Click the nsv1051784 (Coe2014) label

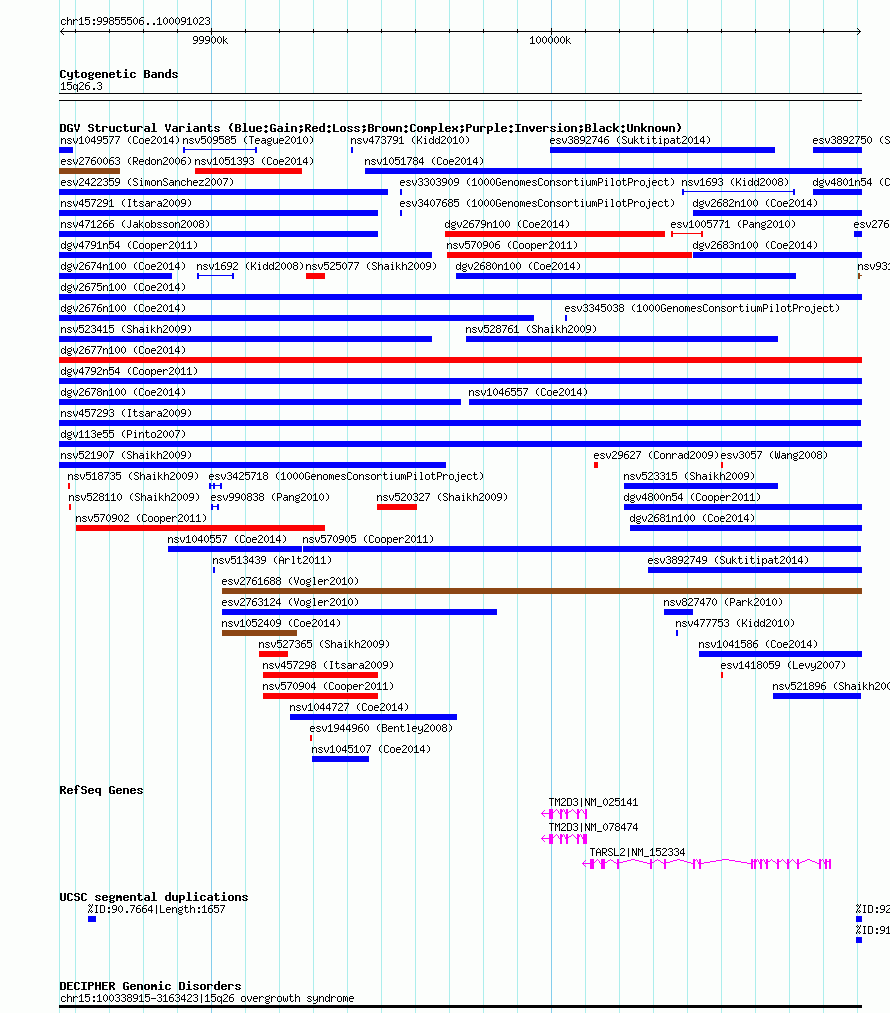point(424,162)
